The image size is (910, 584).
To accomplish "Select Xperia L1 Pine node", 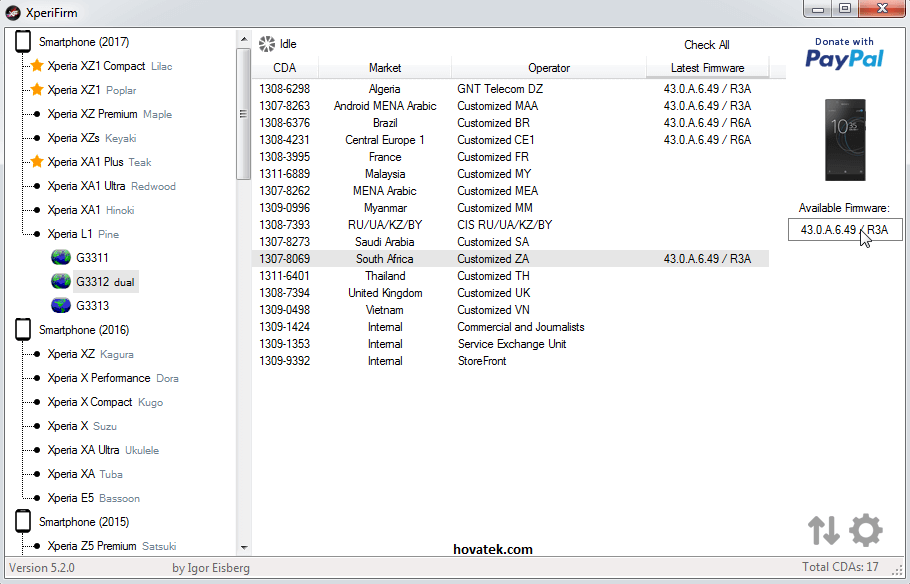I will [83, 233].
